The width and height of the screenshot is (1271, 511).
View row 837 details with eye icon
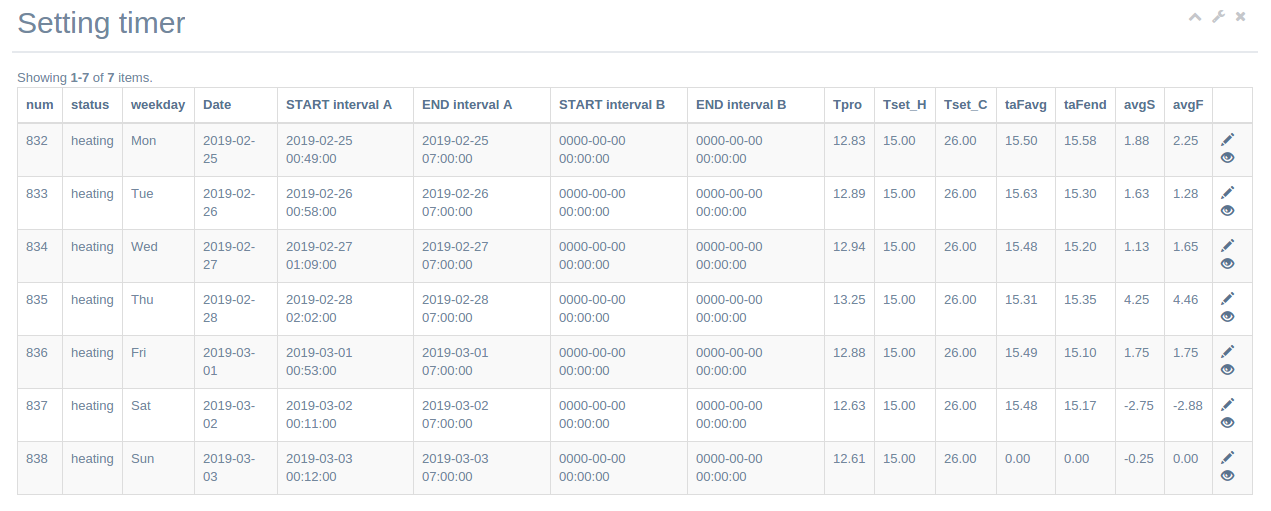point(1228,423)
